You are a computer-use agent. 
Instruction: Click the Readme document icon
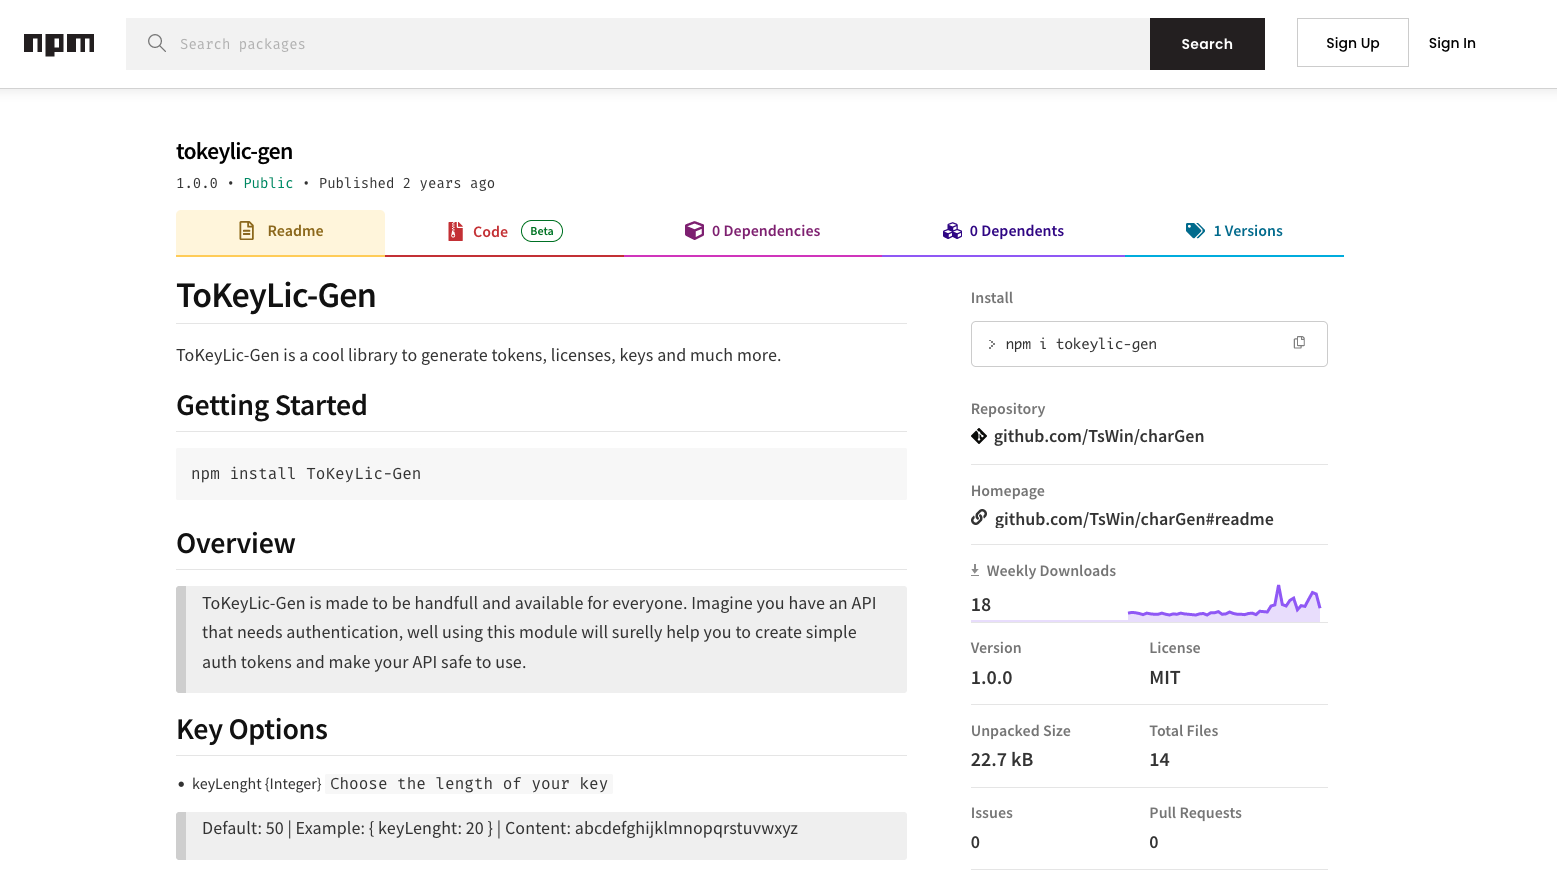click(x=247, y=231)
